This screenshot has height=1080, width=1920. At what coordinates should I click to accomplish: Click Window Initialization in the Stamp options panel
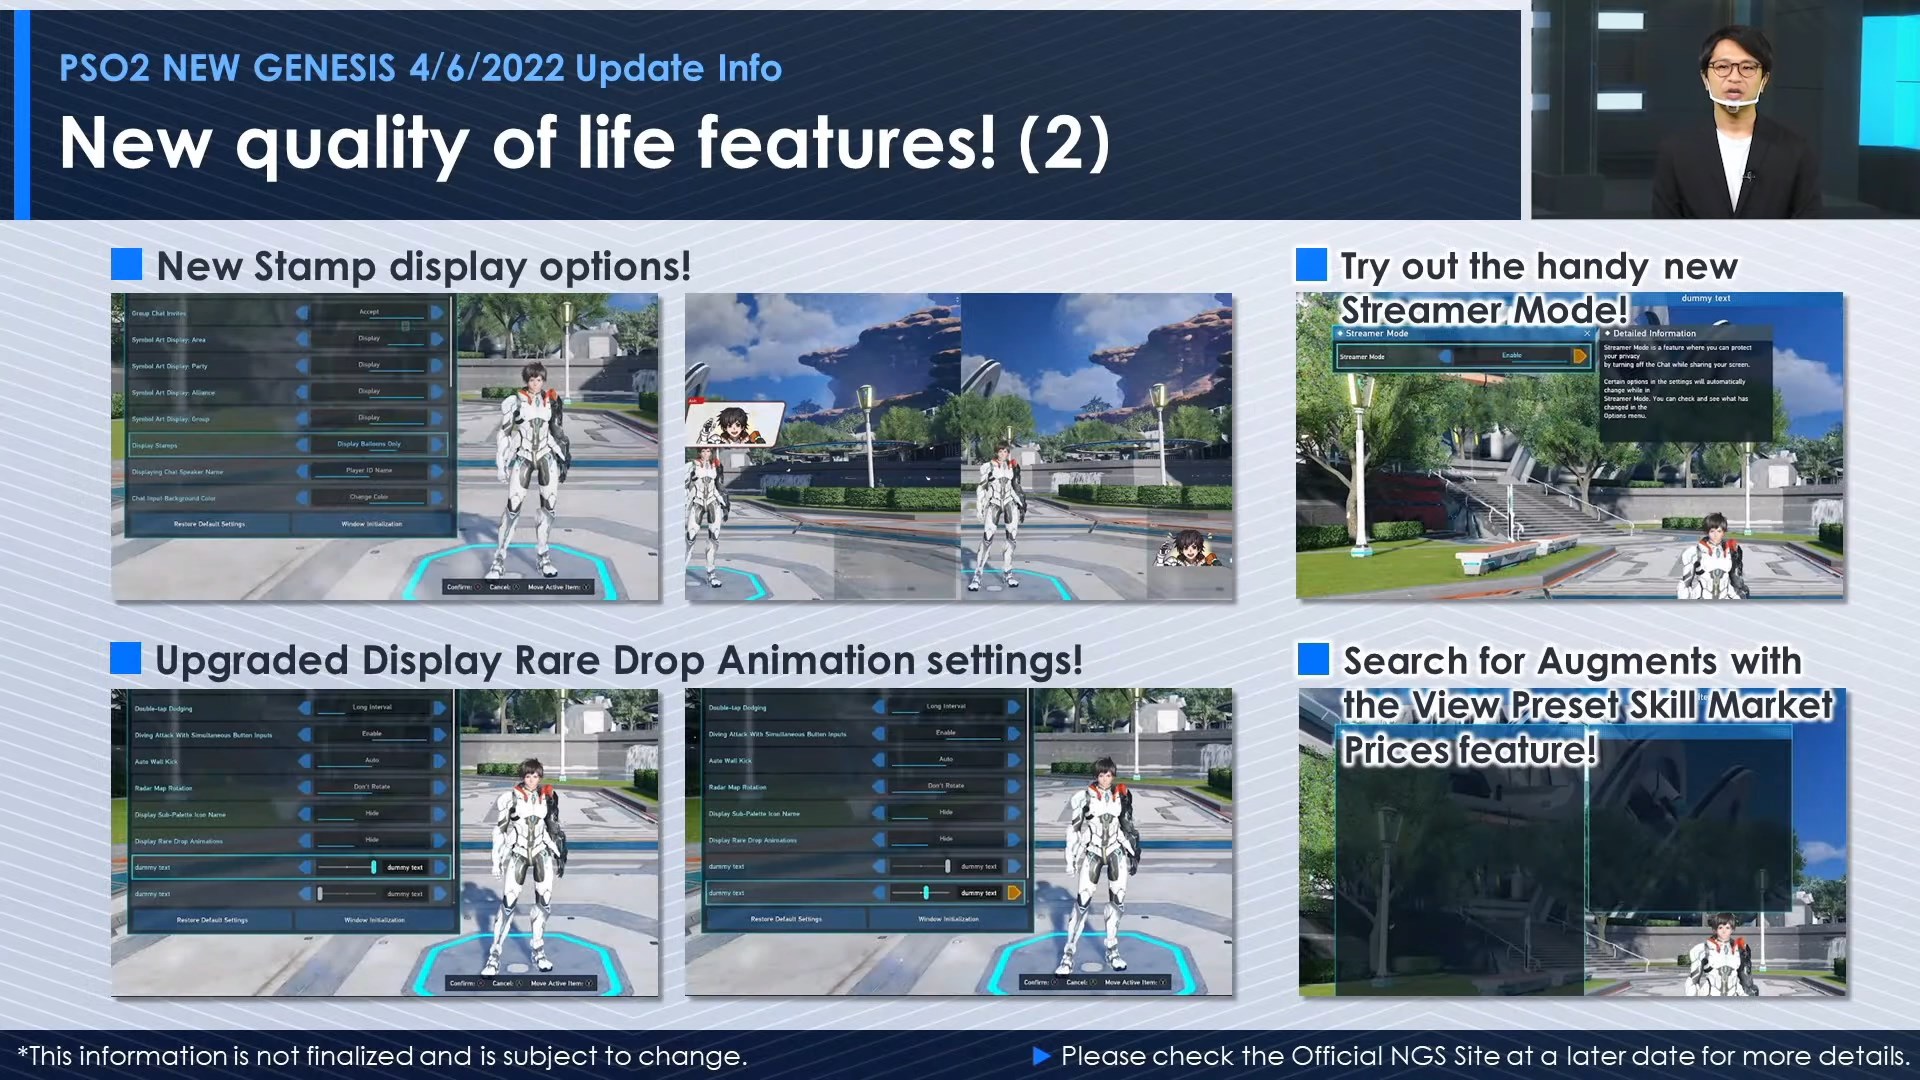tap(372, 524)
